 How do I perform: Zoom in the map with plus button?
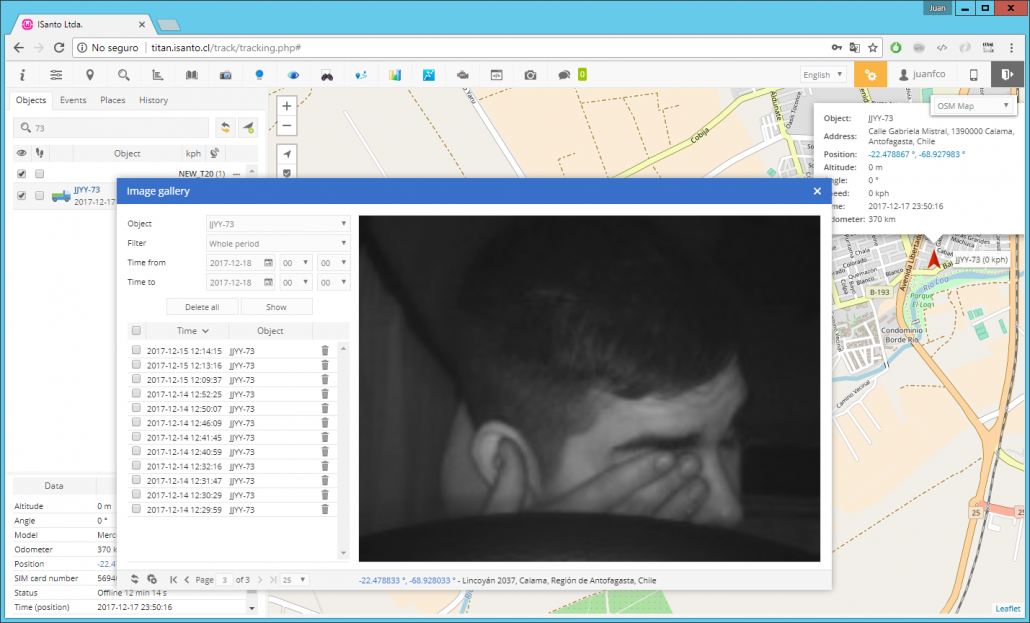(x=287, y=106)
